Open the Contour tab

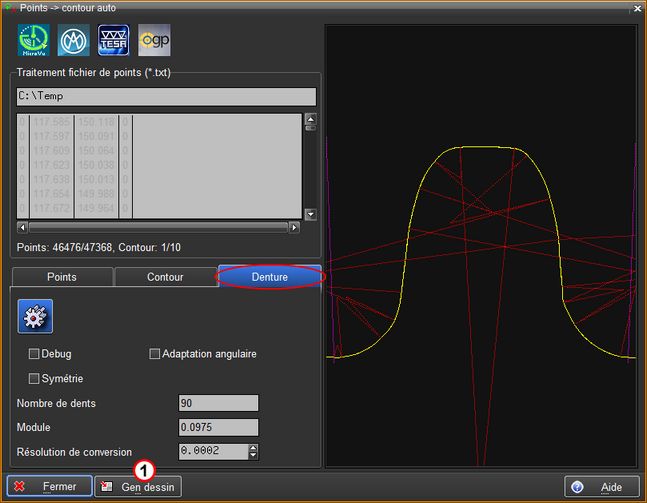pos(165,277)
